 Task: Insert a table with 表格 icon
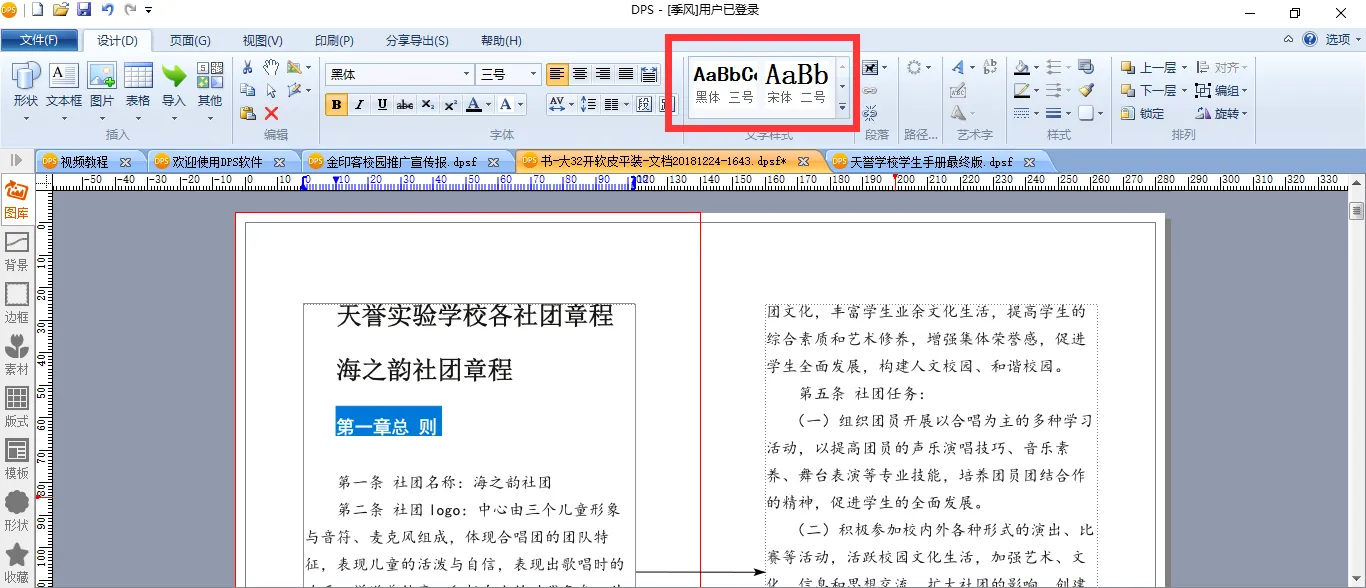pos(138,84)
